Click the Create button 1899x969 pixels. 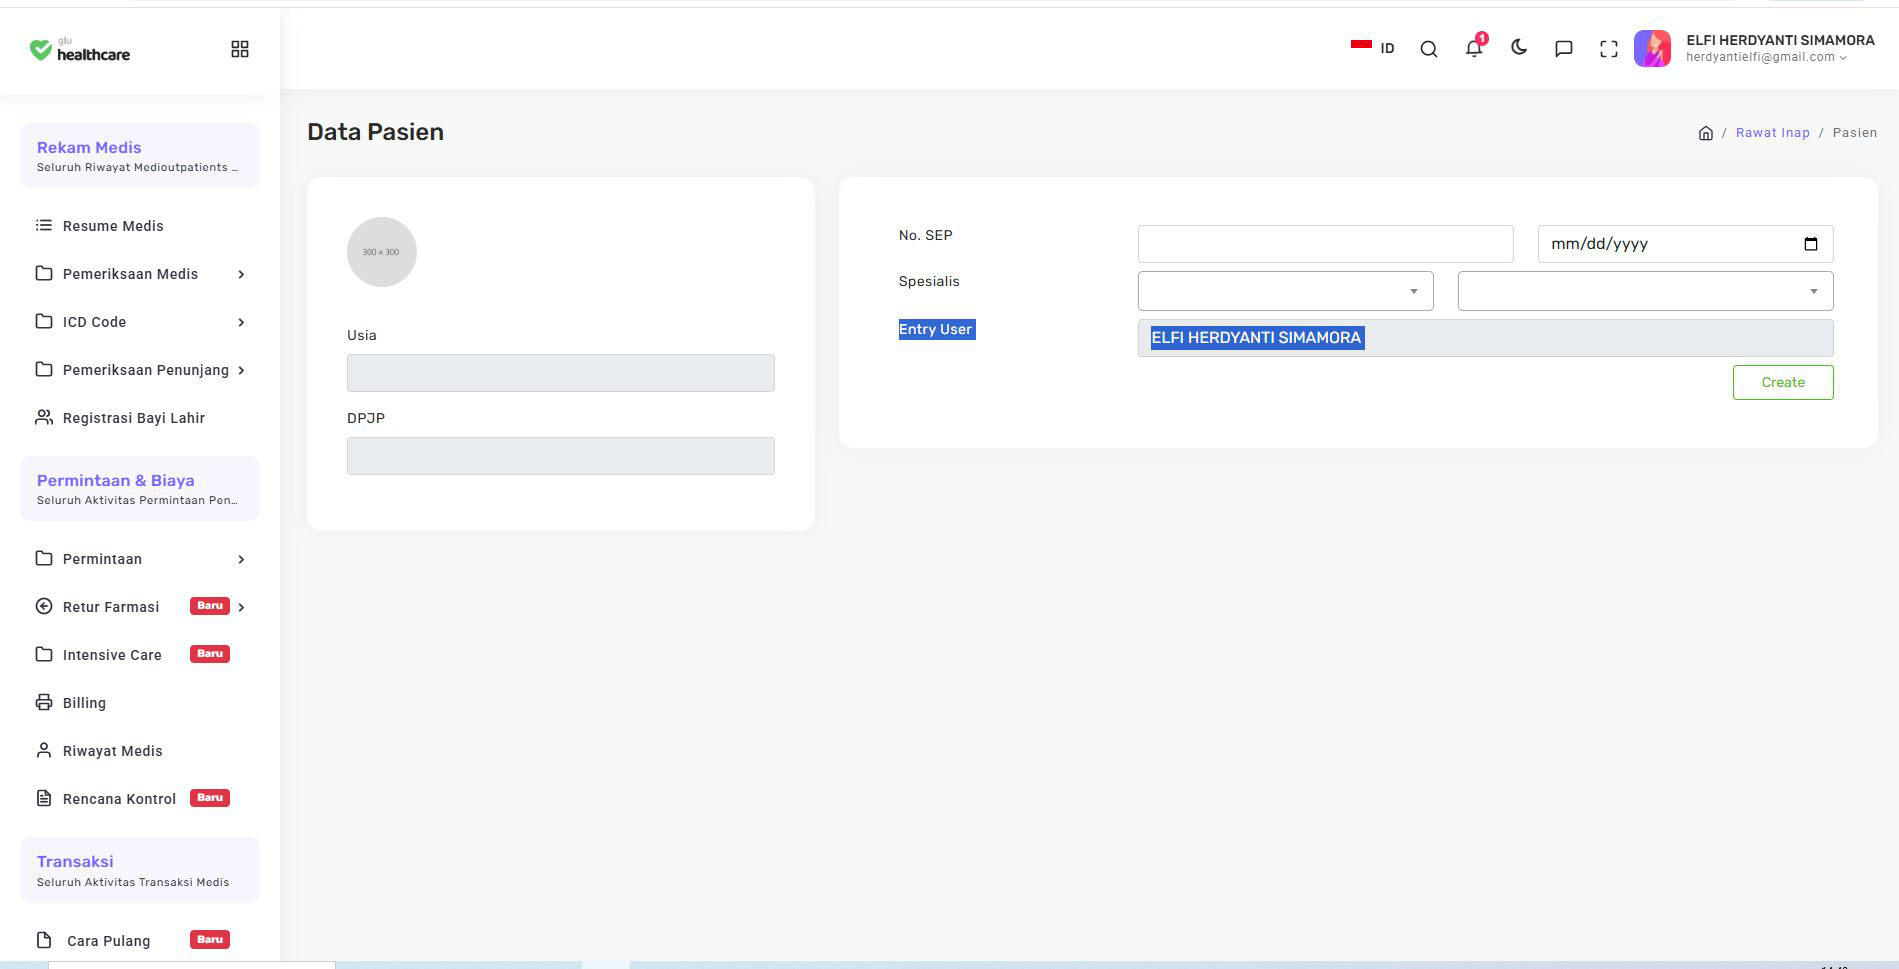coord(1783,382)
